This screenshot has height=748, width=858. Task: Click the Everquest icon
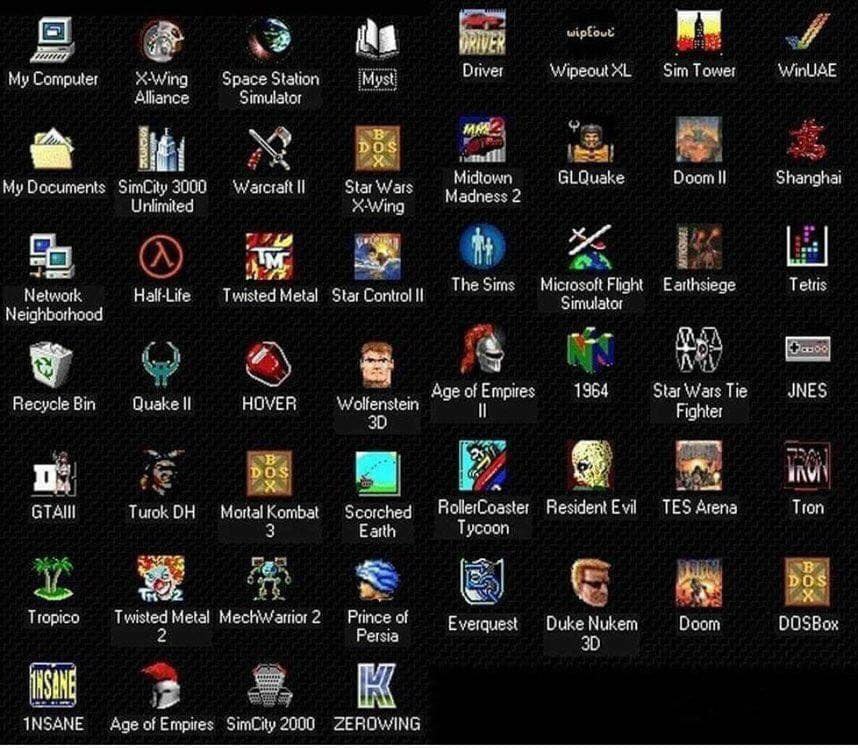click(480, 582)
